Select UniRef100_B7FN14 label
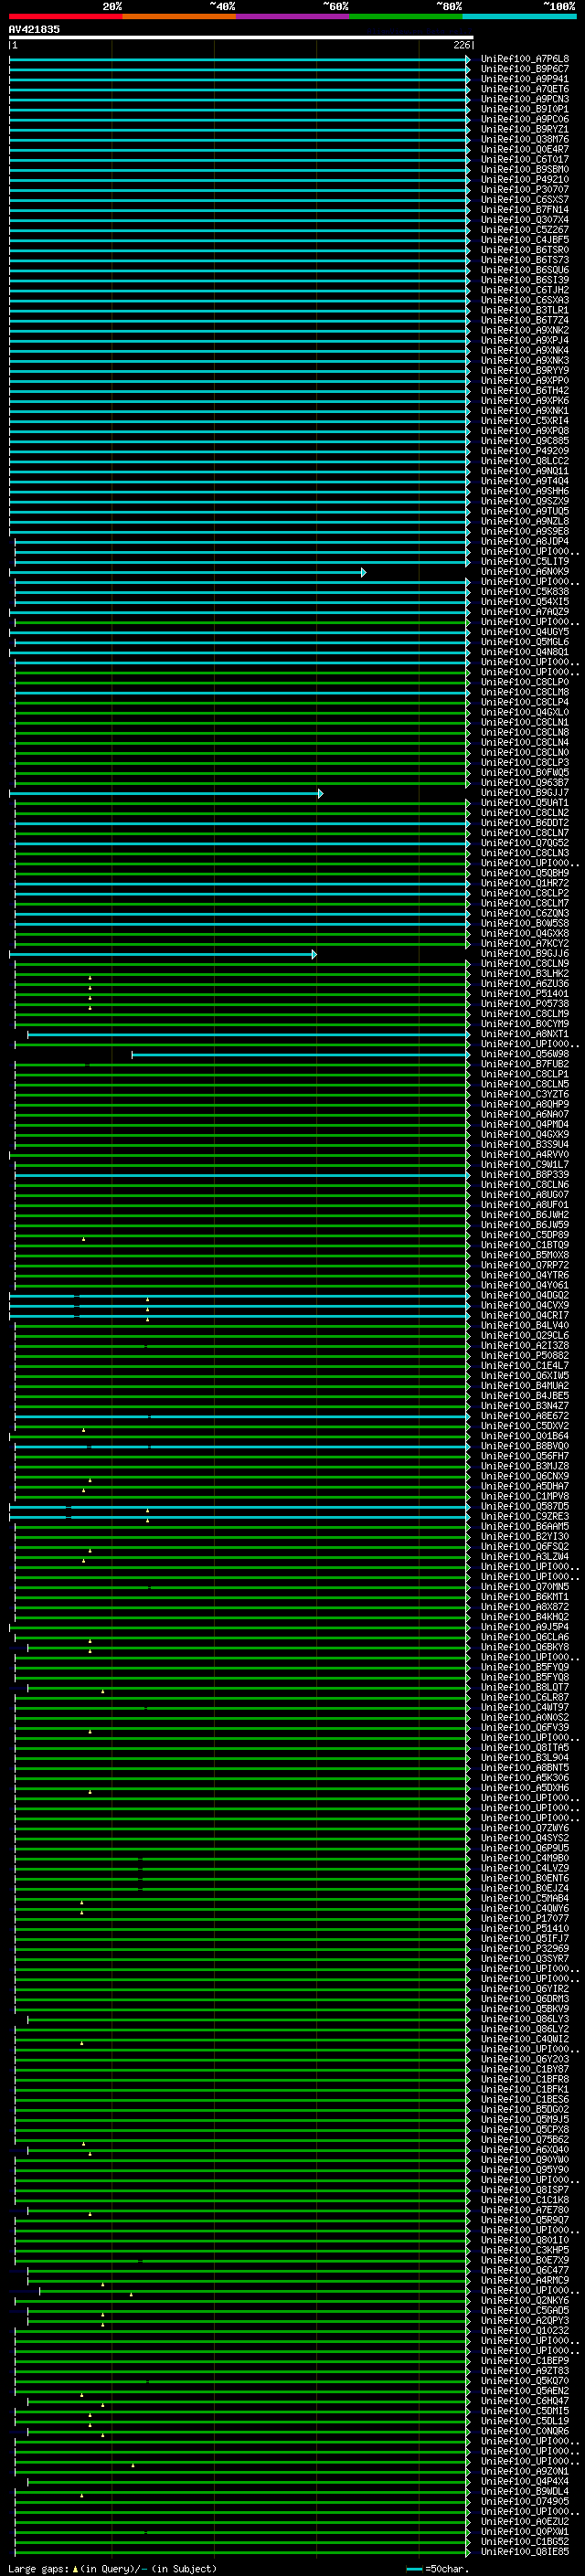 pyautogui.click(x=525, y=210)
